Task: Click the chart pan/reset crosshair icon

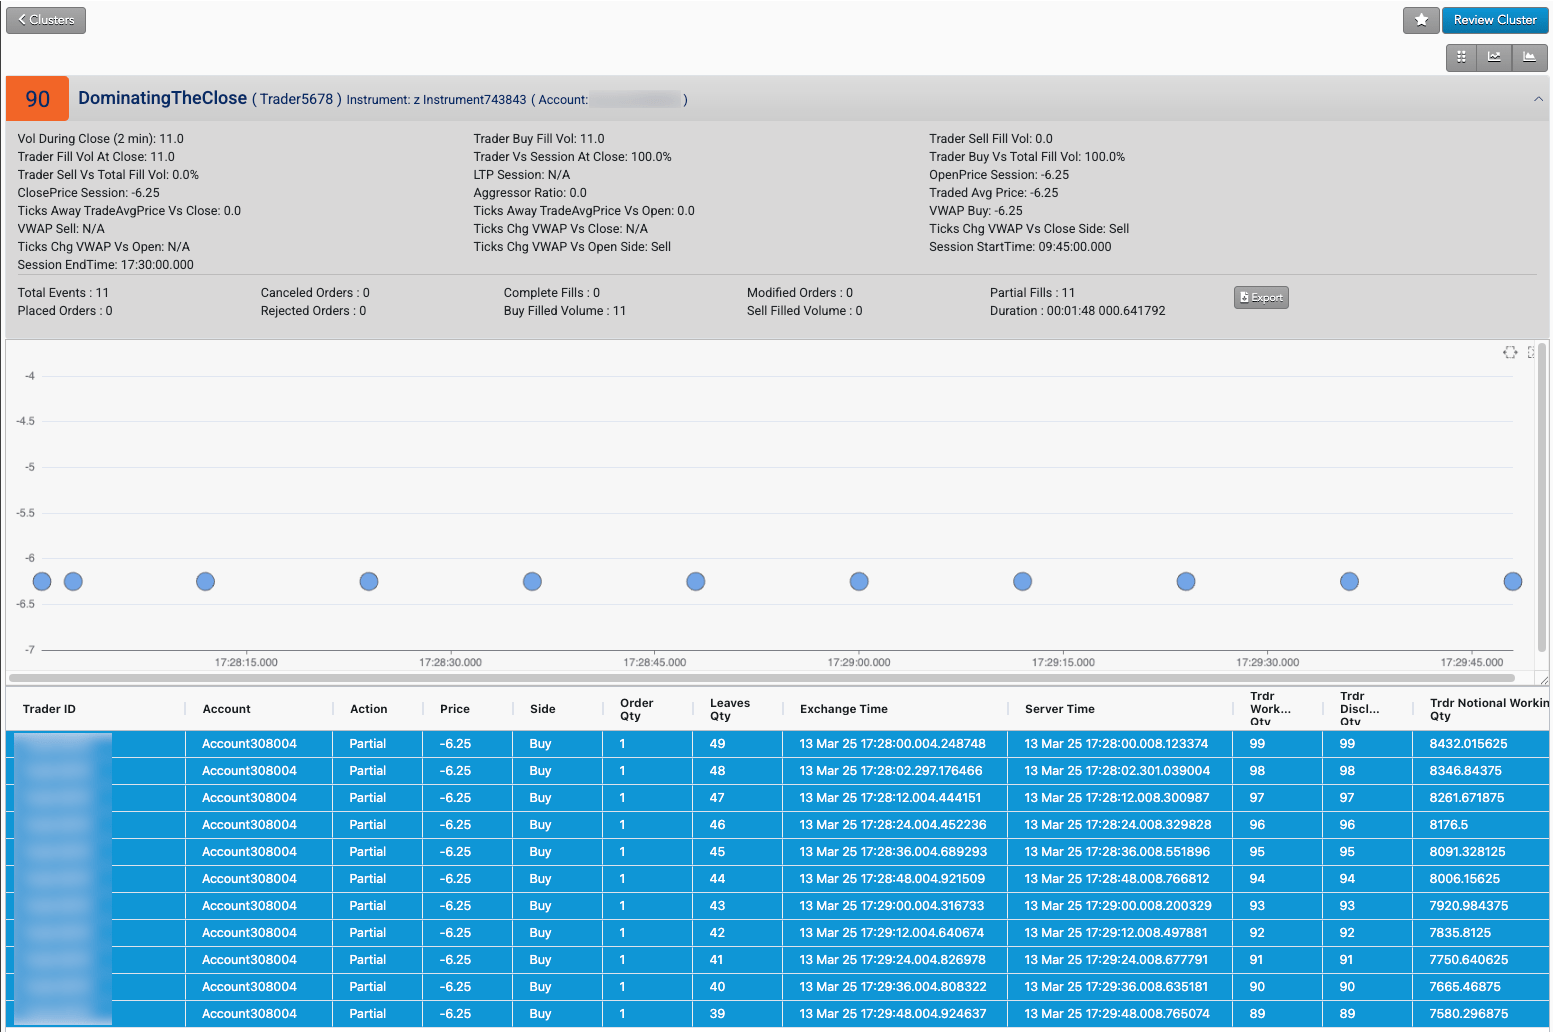Action: (x=1510, y=352)
